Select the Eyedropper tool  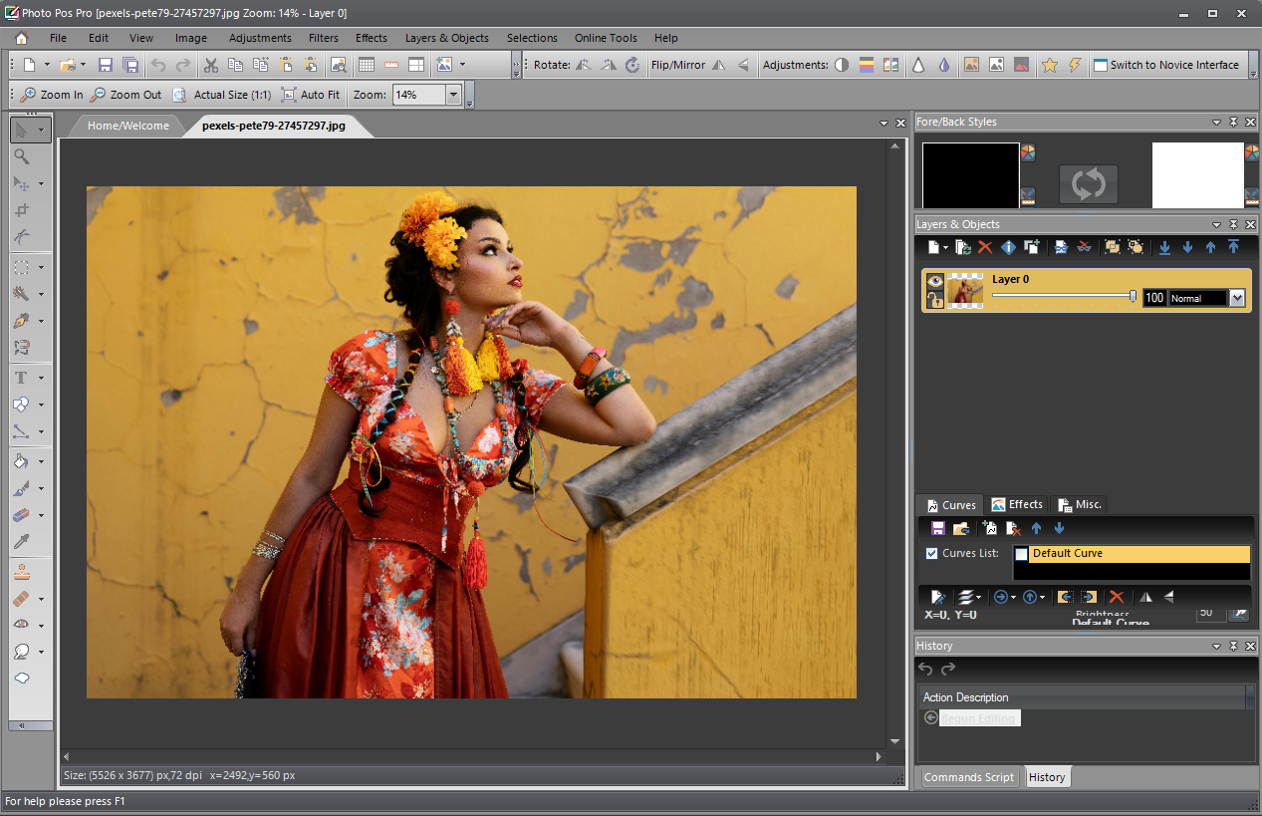pyautogui.click(x=21, y=541)
